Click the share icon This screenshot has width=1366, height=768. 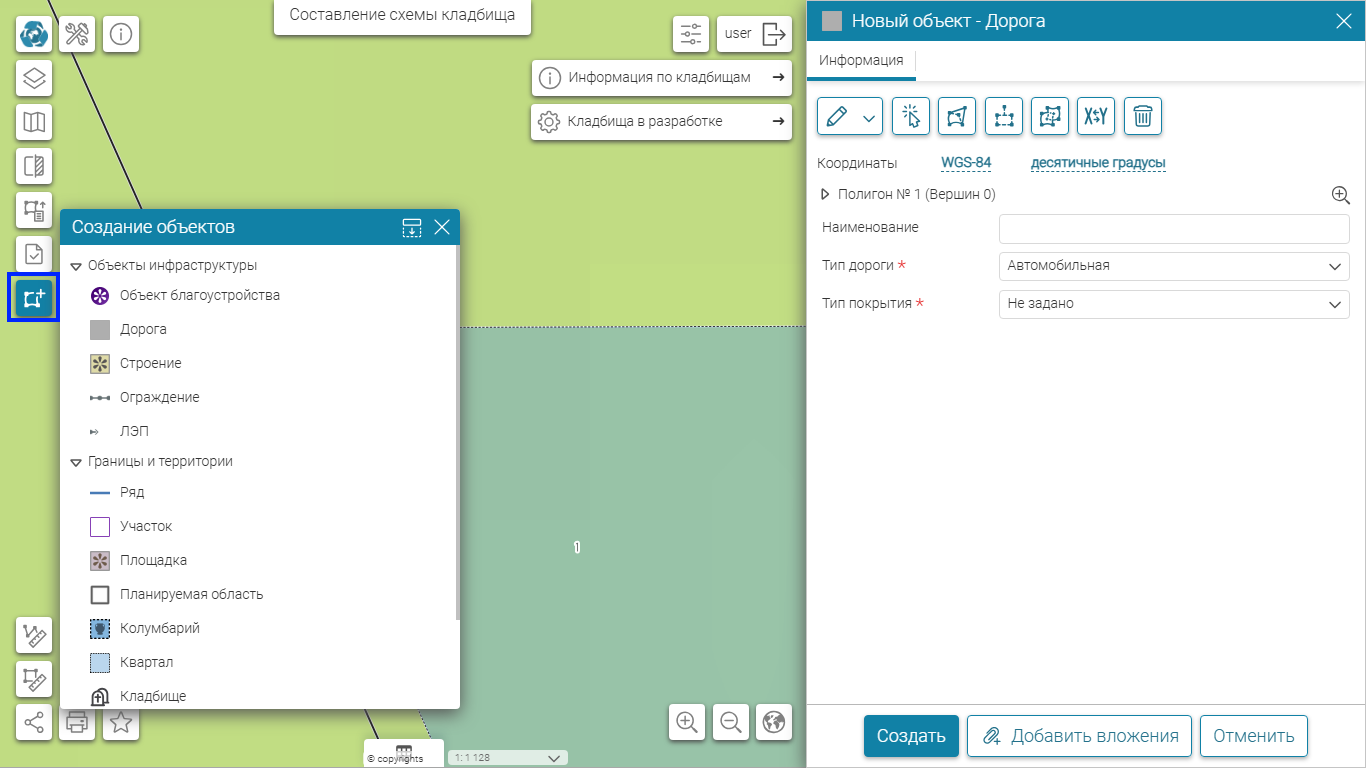point(34,722)
